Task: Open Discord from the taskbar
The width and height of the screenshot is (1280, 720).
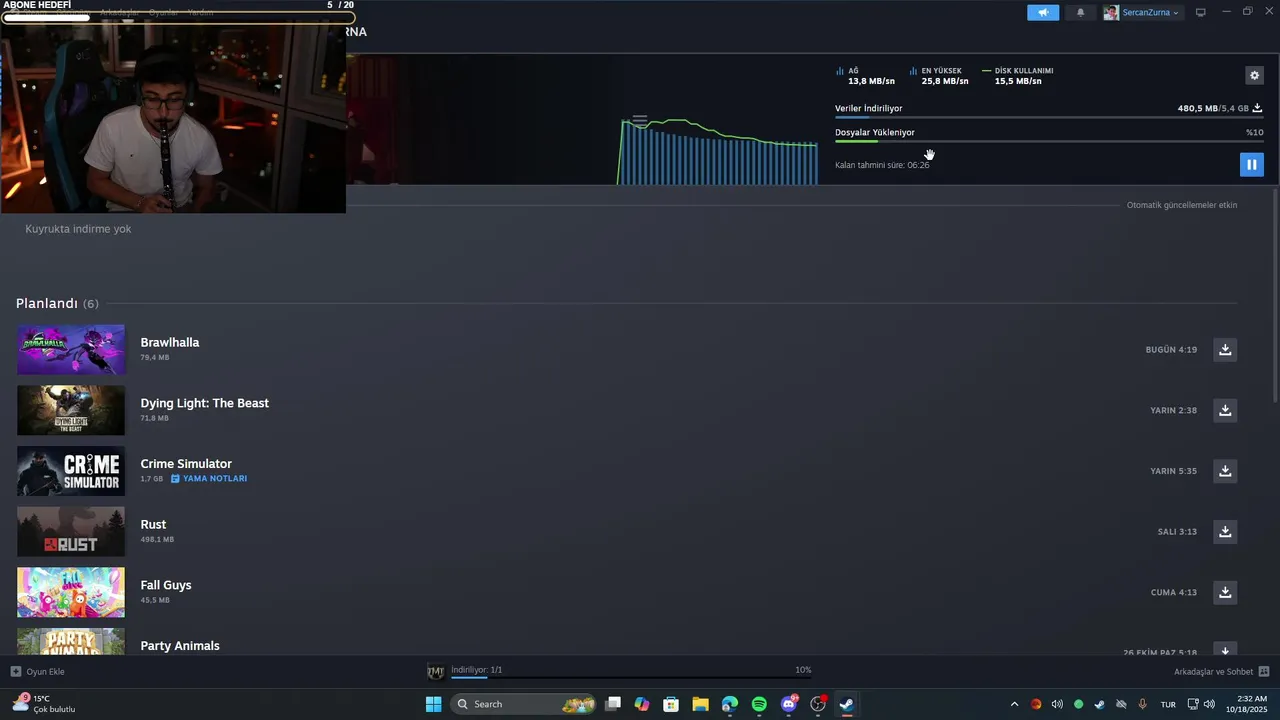Action: point(789,704)
